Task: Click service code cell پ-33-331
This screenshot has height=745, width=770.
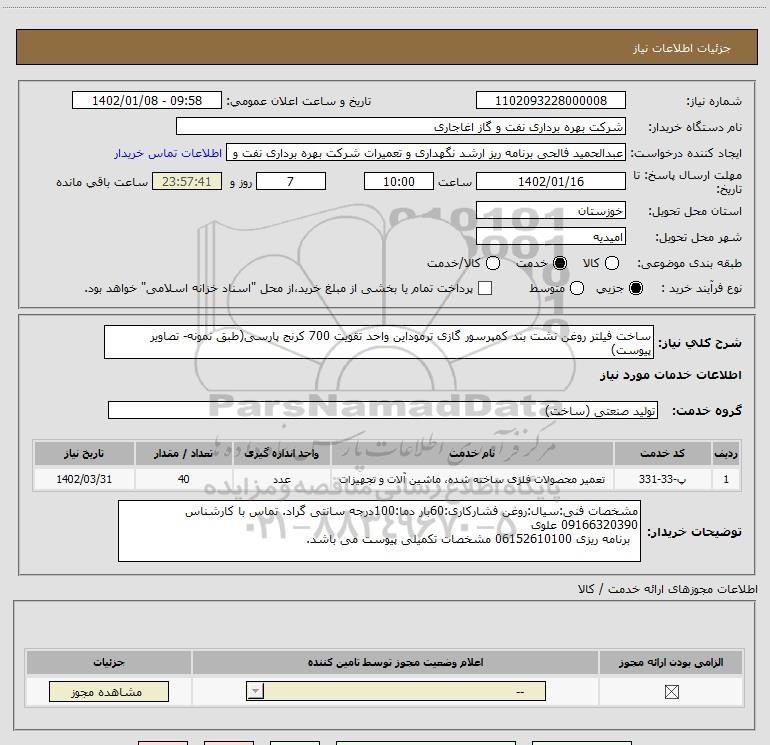Action: click(x=662, y=479)
